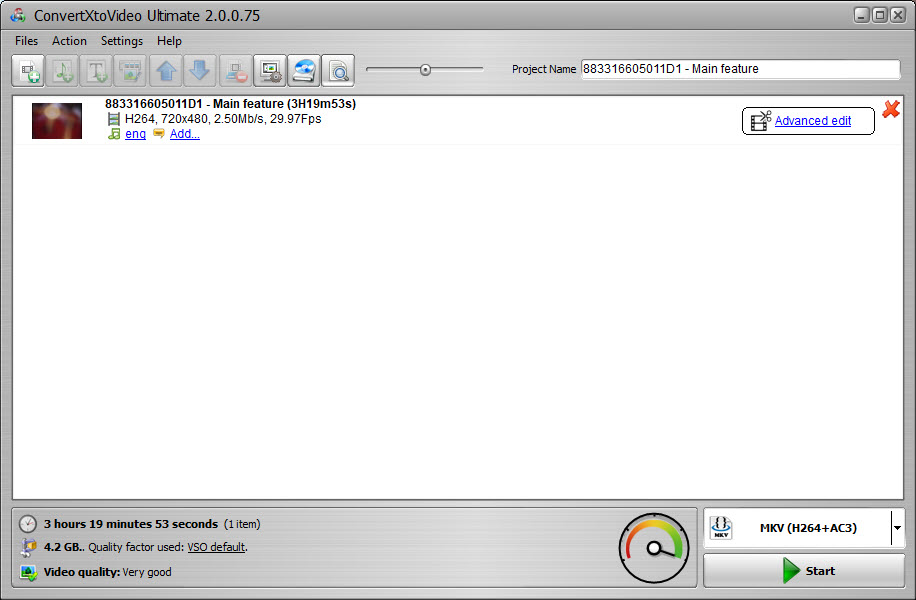Image resolution: width=916 pixels, height=600 pixels.
Task: Open the VSO default quality factor link
Action: [216, 547]
